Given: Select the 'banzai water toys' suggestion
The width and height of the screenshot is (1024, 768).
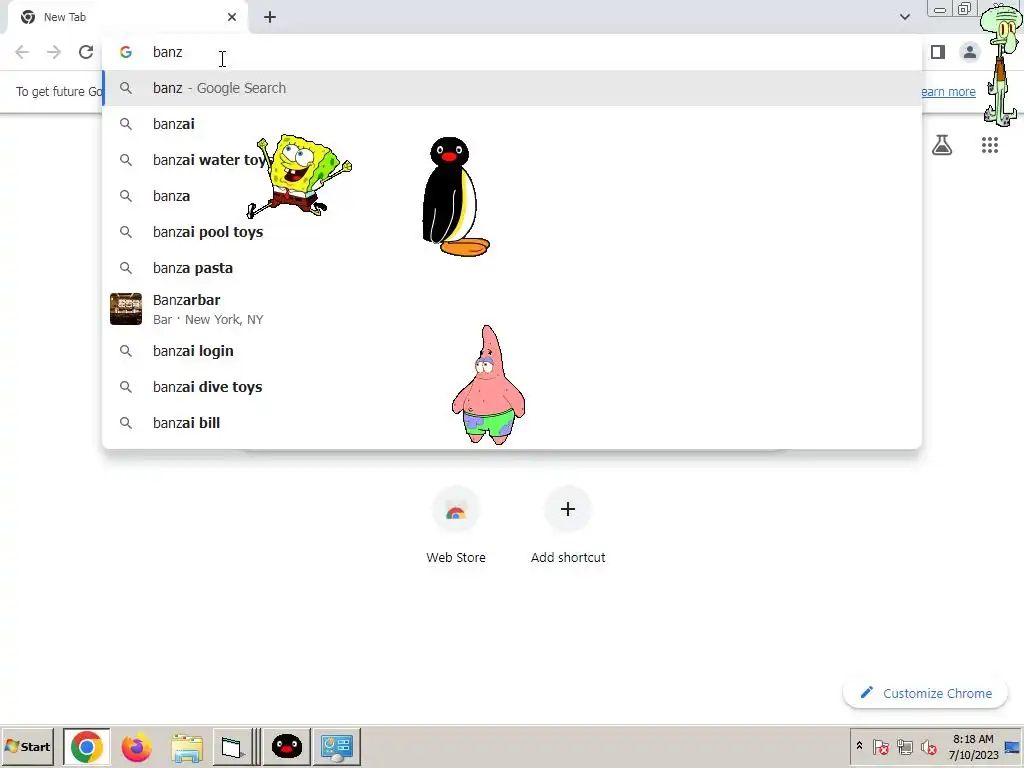Looking at the screenshot, I should click(512, 160).
